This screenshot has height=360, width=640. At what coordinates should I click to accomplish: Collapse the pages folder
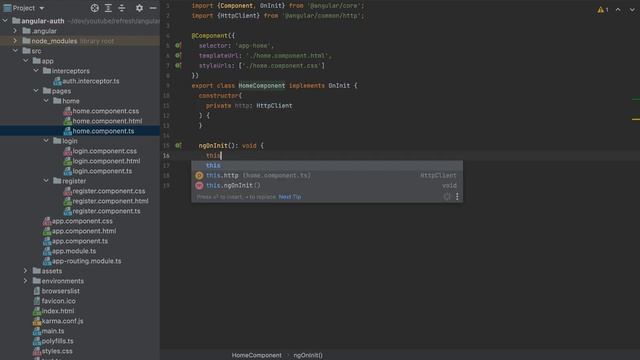click(36, 91)
